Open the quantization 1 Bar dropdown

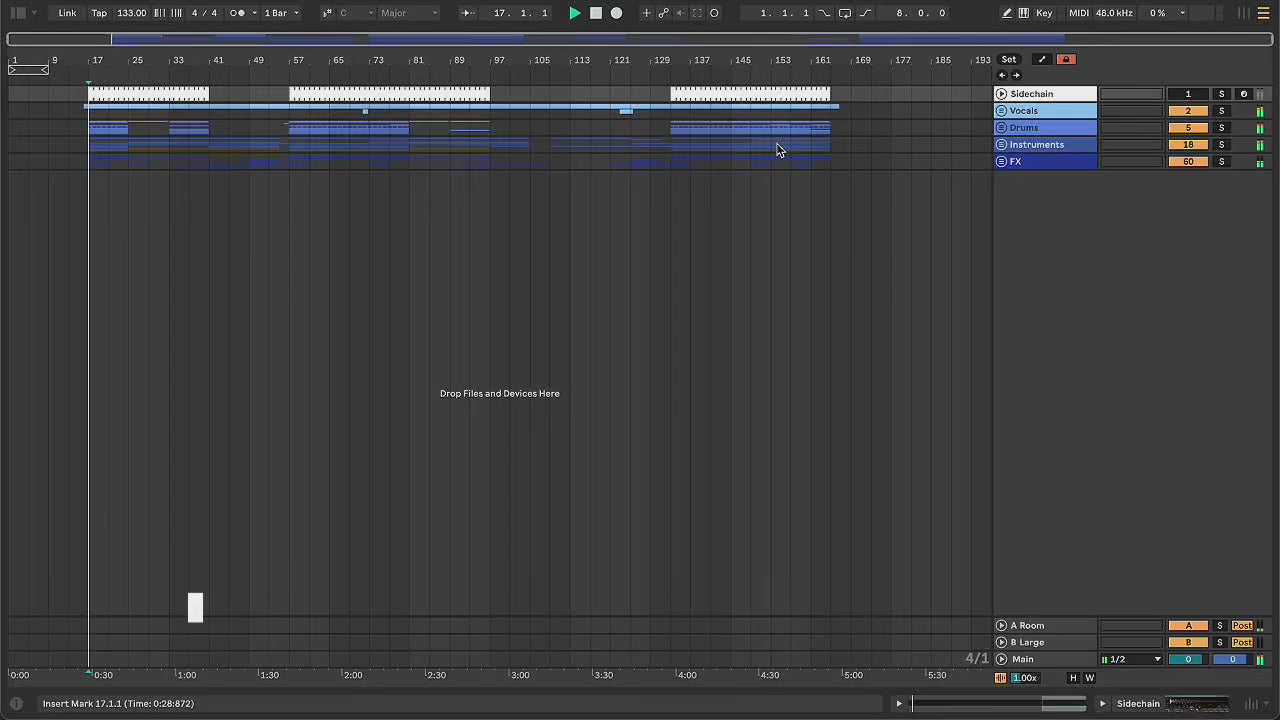pyautogui.click(x=280, y=13)
